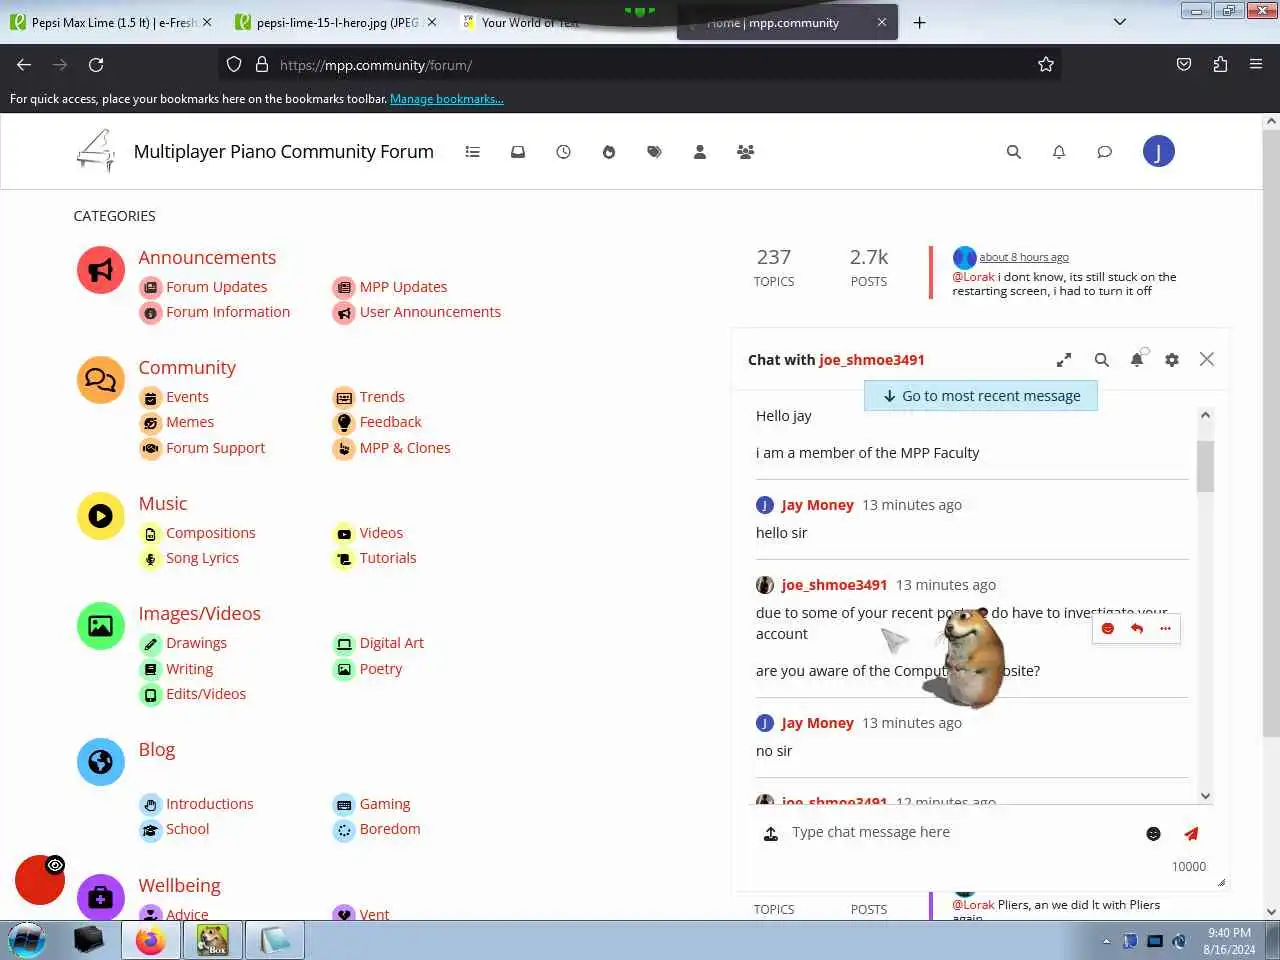Open the Poetry subcategory
This screenshot has width=1280, height=960.
point(381,669)
